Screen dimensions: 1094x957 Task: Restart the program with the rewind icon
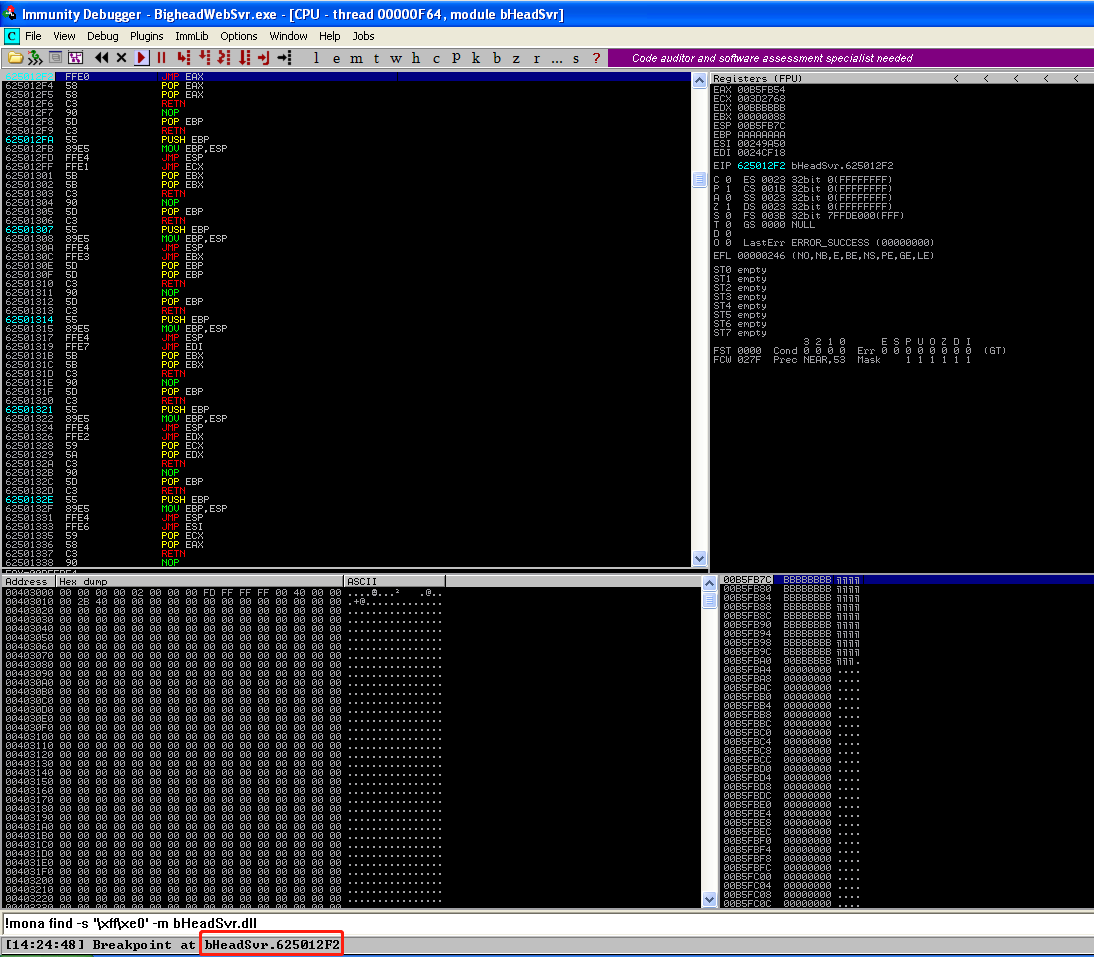(101, 58)
